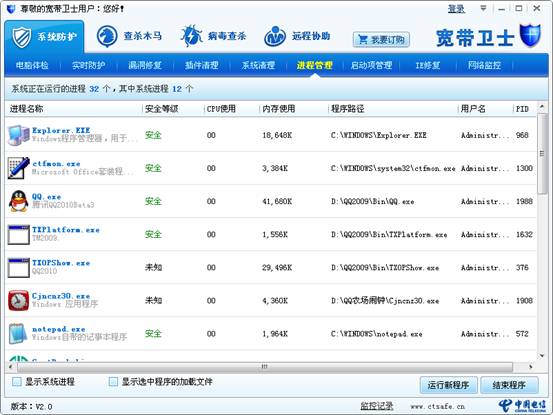Click the Explorer.EXE computer icon
Image resolution: width=553 pixels, height=415 pixels.
tap(19, 135)
